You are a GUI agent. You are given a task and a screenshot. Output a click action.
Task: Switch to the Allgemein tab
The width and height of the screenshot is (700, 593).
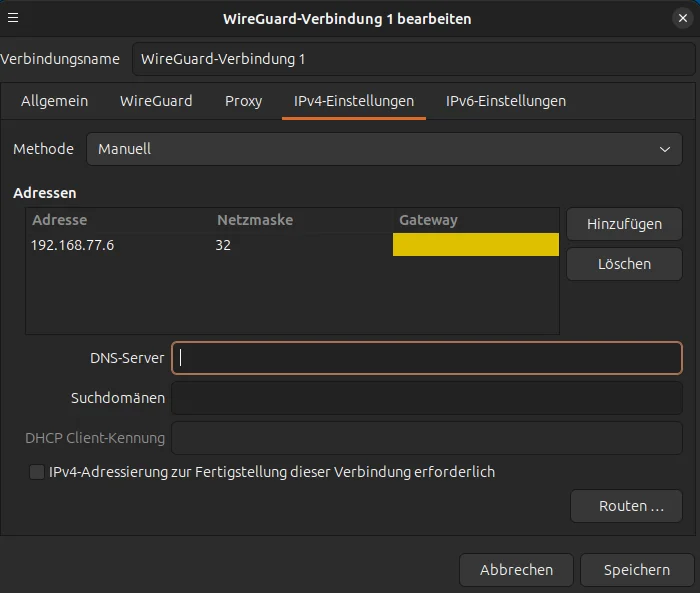[x=54, y=101]
